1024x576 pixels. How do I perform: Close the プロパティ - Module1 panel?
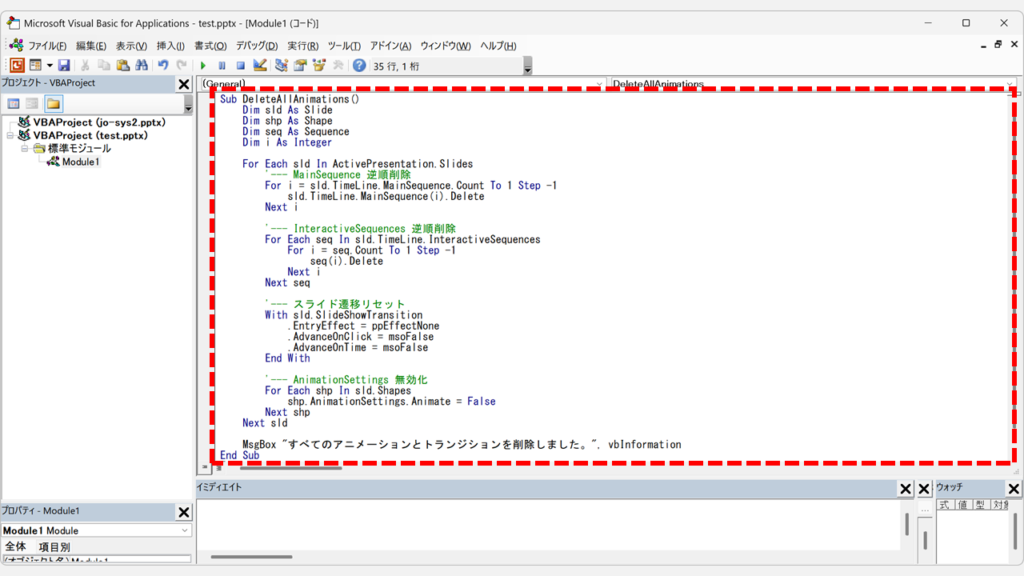[x=184, y=512]
